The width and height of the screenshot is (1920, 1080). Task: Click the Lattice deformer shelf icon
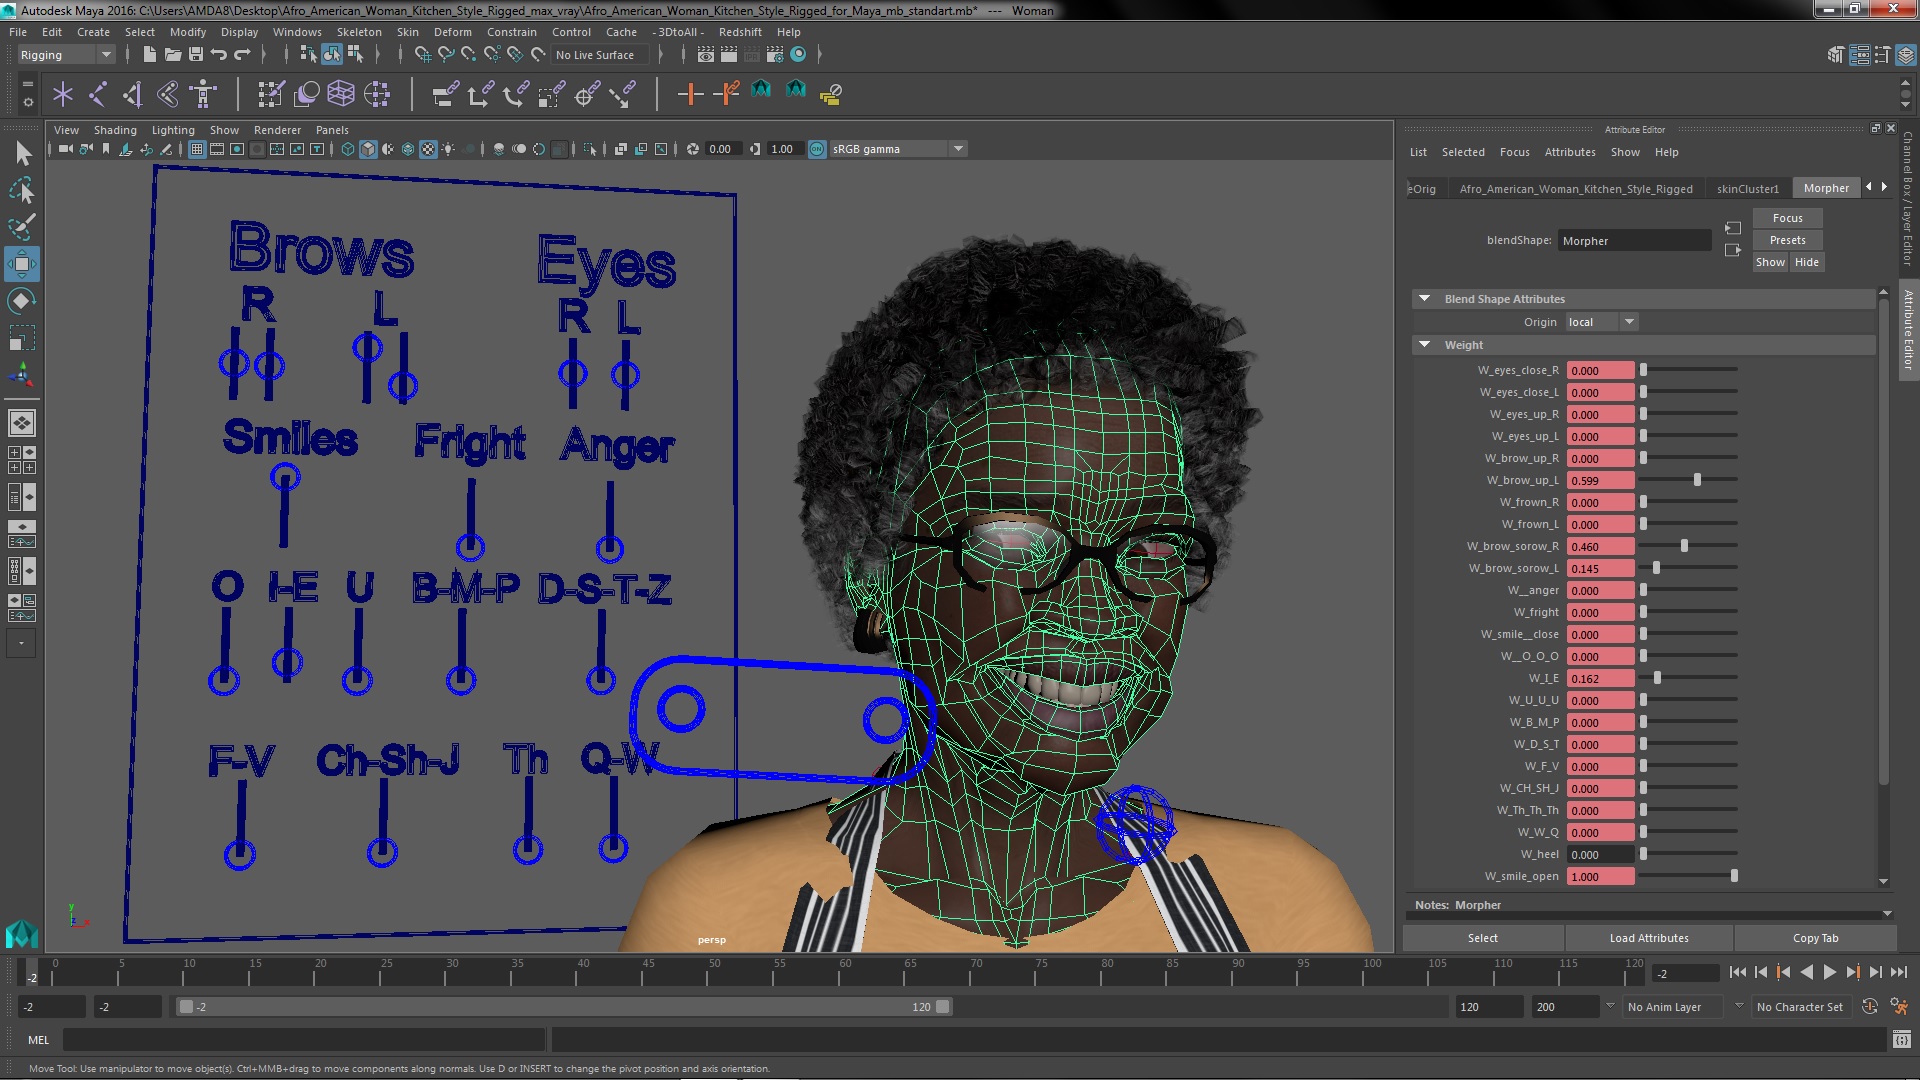tap(341, 94)
